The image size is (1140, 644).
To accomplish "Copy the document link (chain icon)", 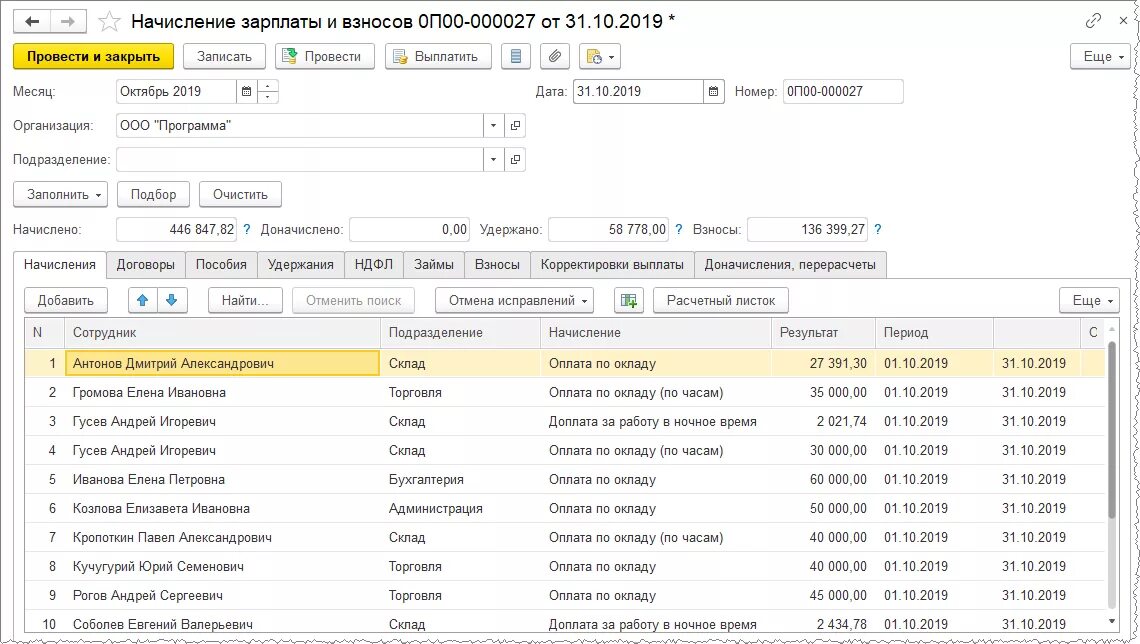I will pos(1093,21).
